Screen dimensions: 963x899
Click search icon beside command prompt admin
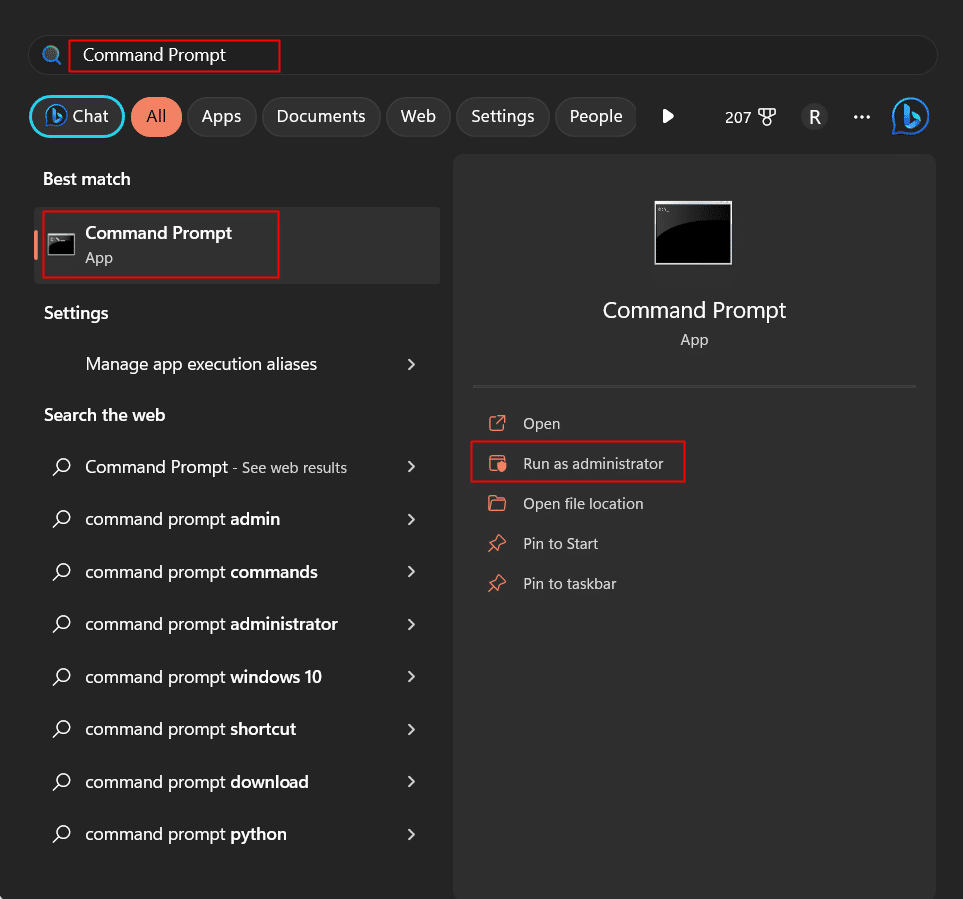coord(61,520)
